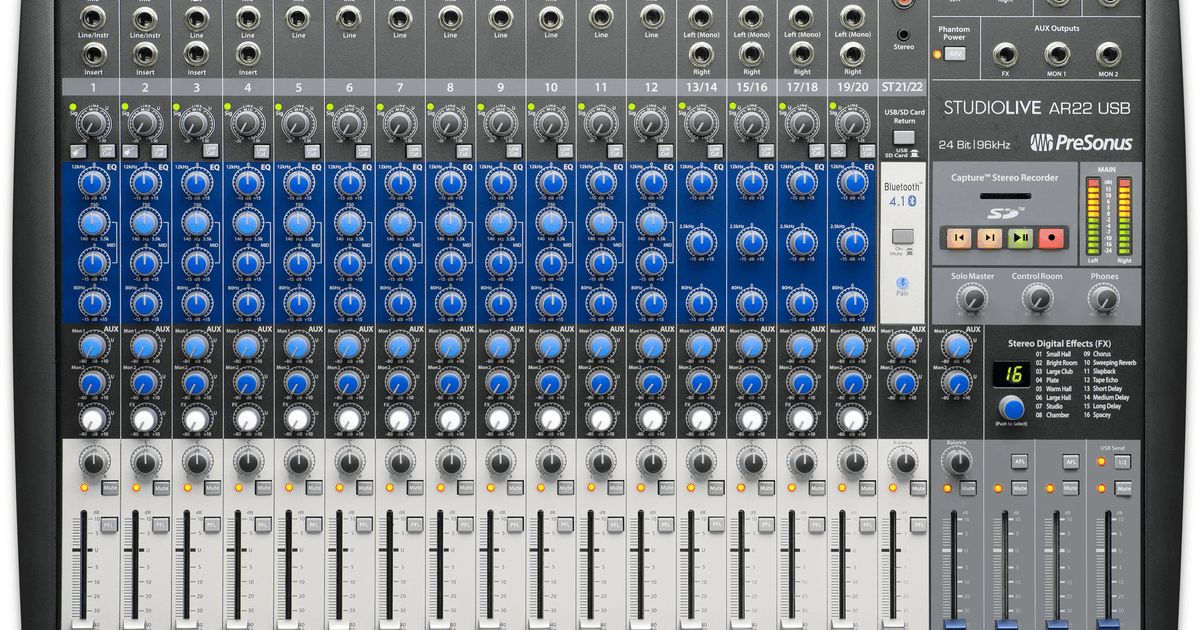Click the '16 Spacey' effect label

coord(1097,414)
